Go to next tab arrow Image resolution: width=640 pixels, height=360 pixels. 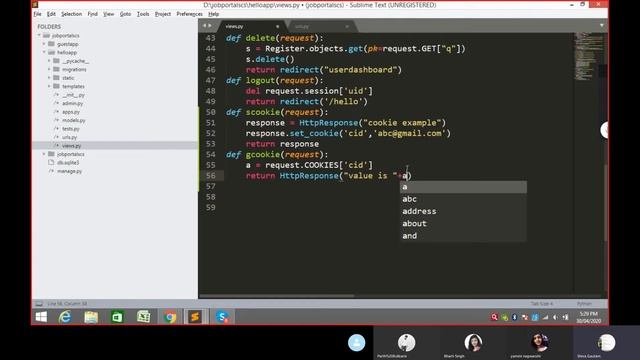(210, 26)
